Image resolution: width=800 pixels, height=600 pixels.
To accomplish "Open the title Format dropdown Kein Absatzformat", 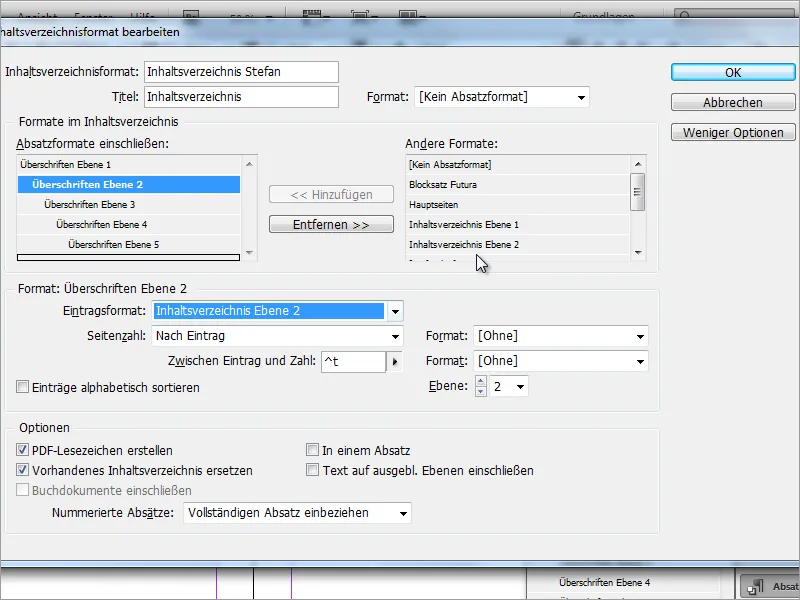I will coord(502,97).
